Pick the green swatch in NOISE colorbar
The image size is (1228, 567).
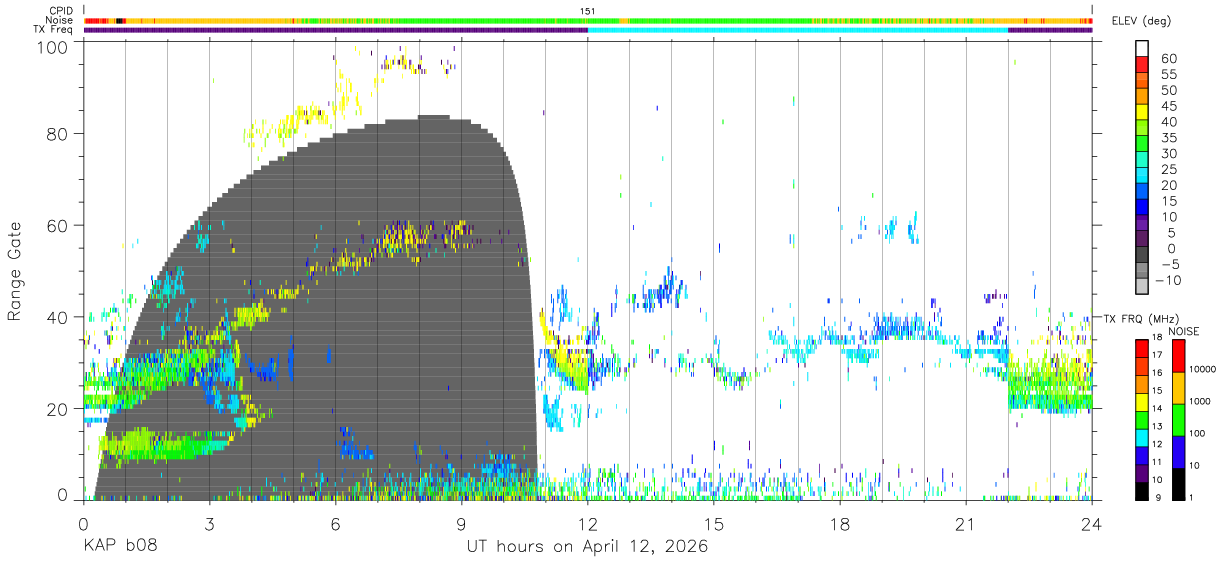pyautogui.click(x=1179, y=418)
